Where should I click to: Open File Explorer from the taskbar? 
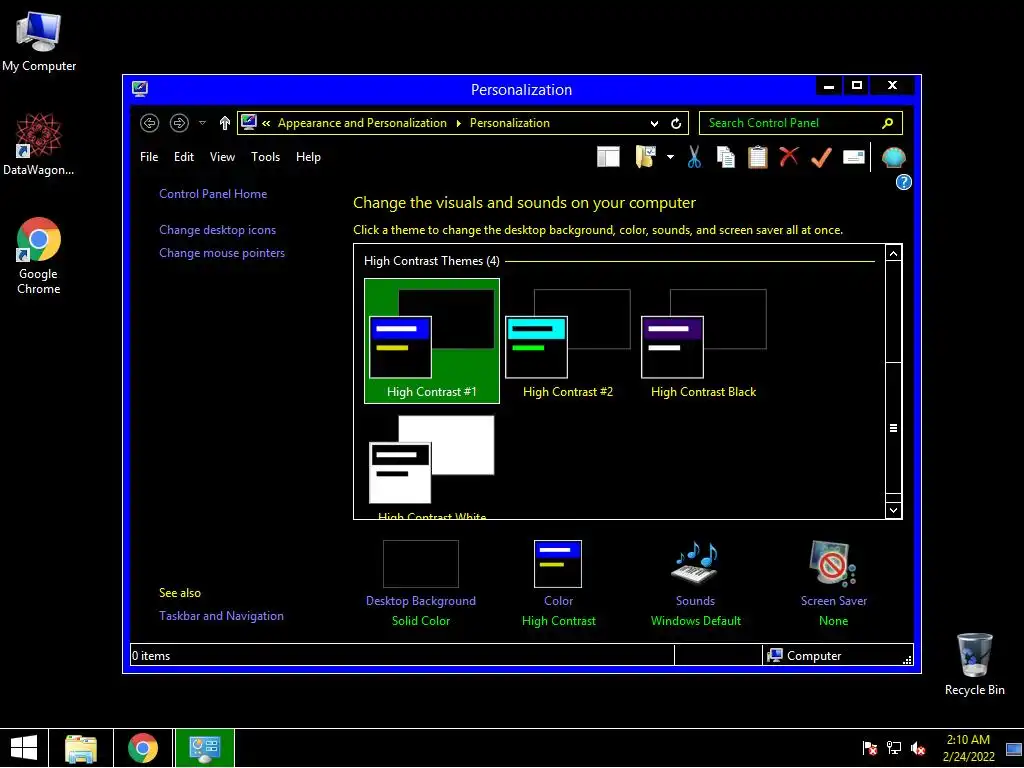(x=81, y=748)
